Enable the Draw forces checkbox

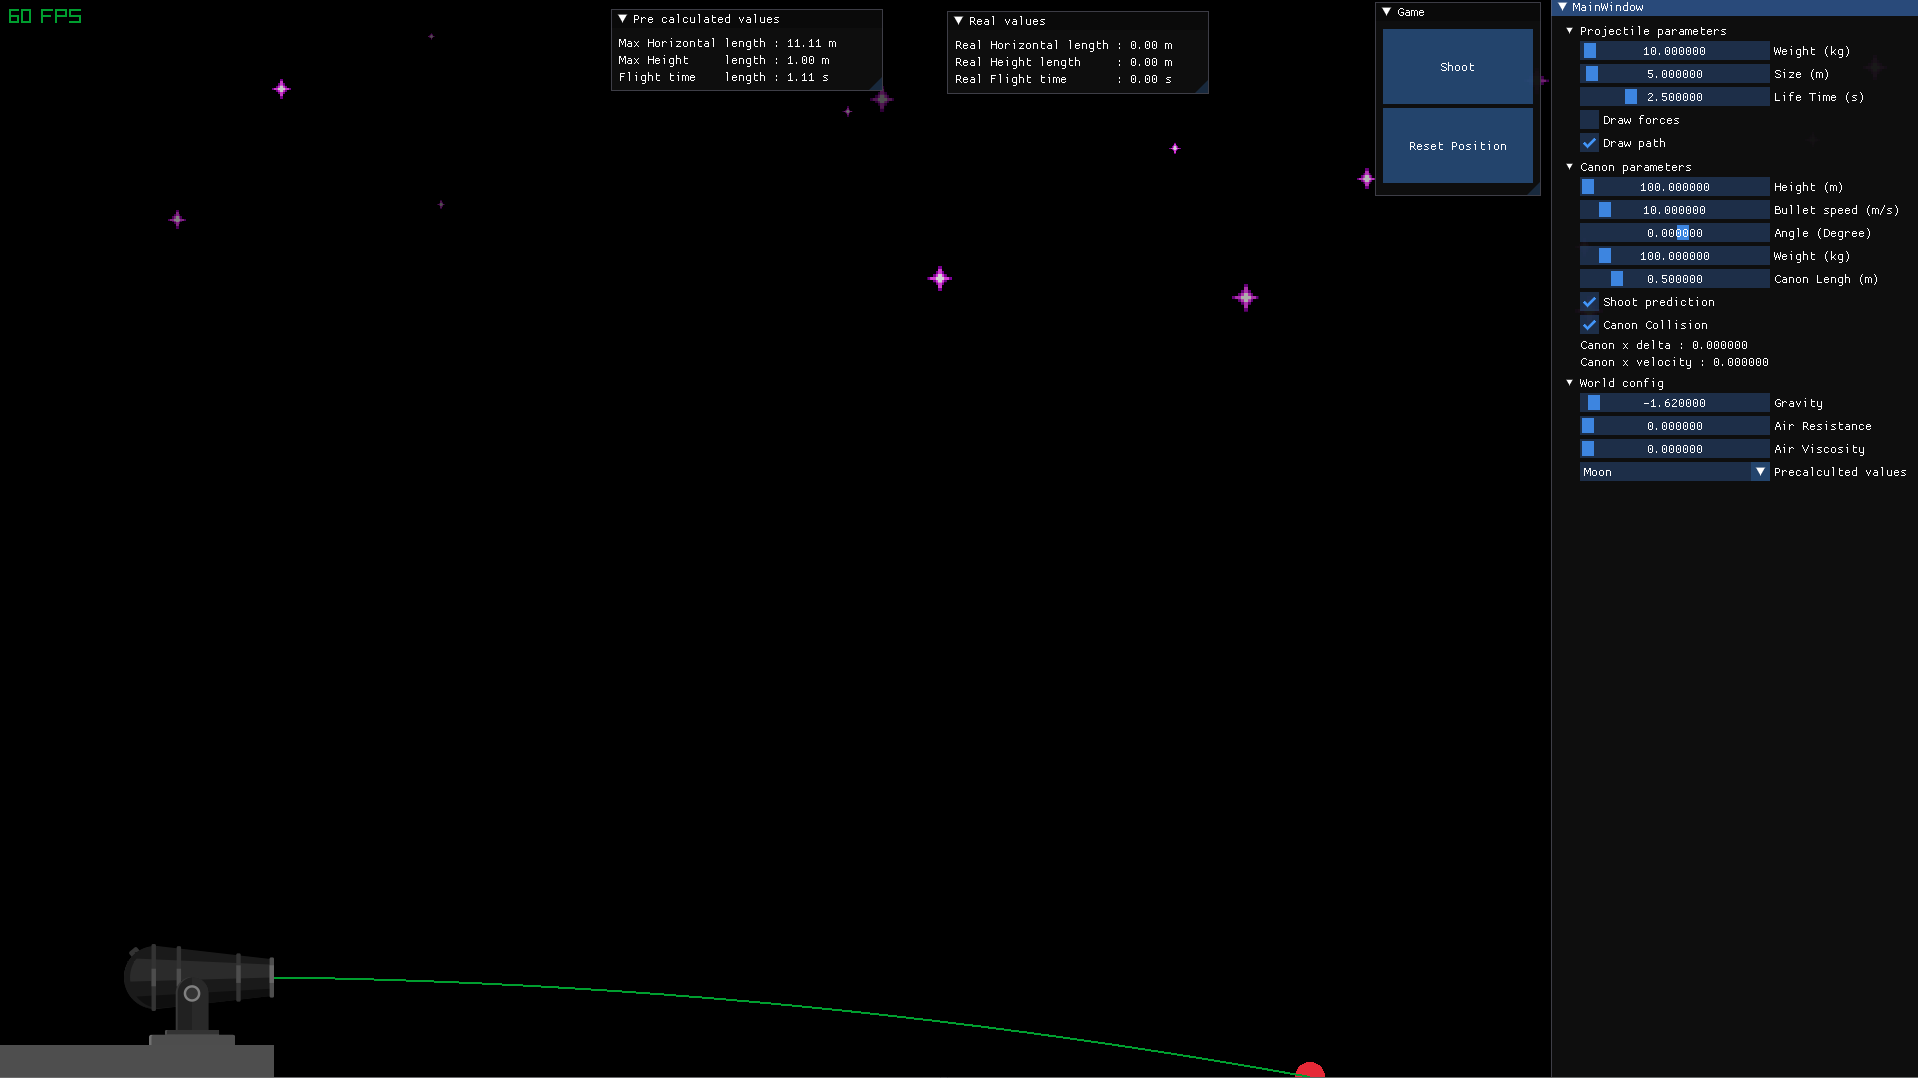(x=1589, y=120)
